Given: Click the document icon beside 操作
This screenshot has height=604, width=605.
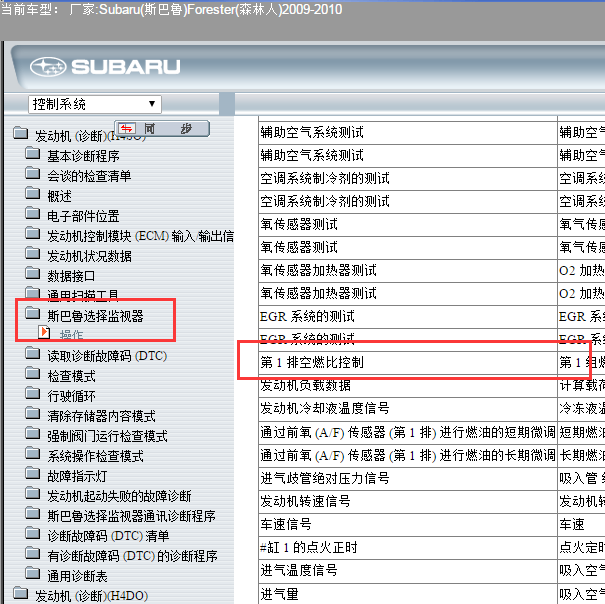Looking at the screenshot, I should (44, 332).
